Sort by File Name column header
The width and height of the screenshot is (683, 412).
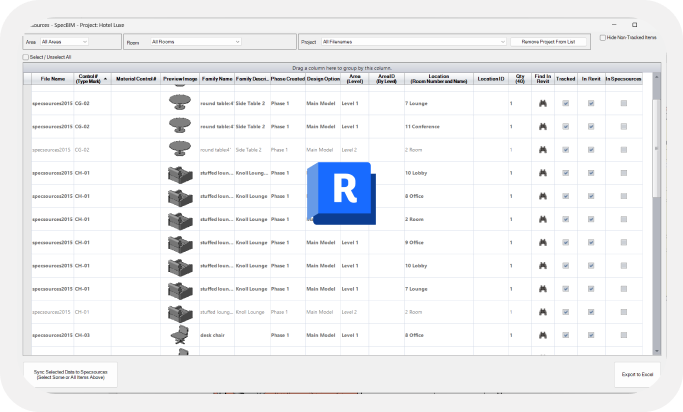tap(53, 79)
